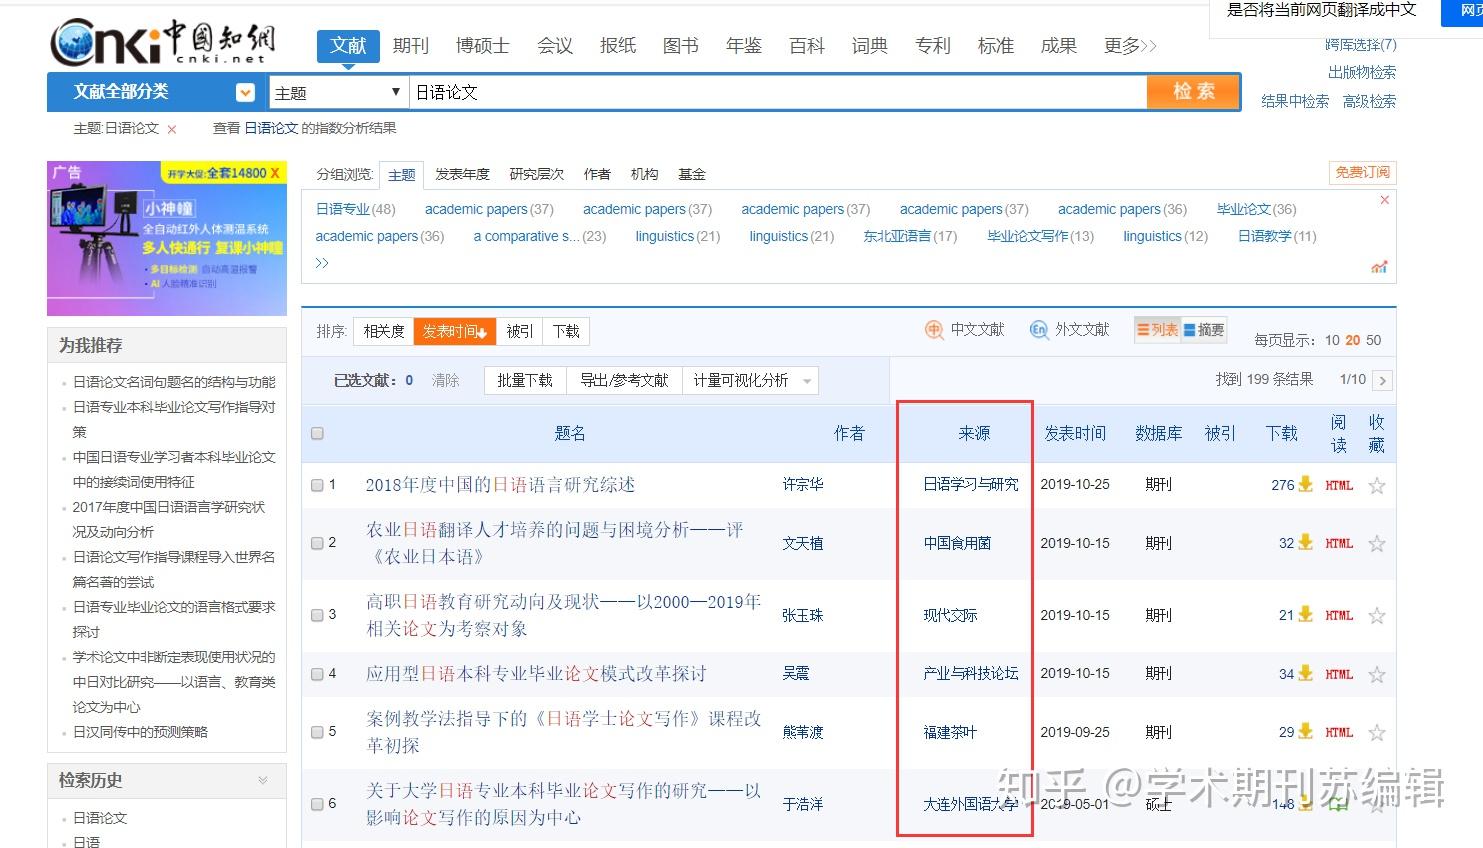The width and height of the screenshot is (1483, 848).
Task: Click 清除 to clear selected items
Action: tap(445, 381)
